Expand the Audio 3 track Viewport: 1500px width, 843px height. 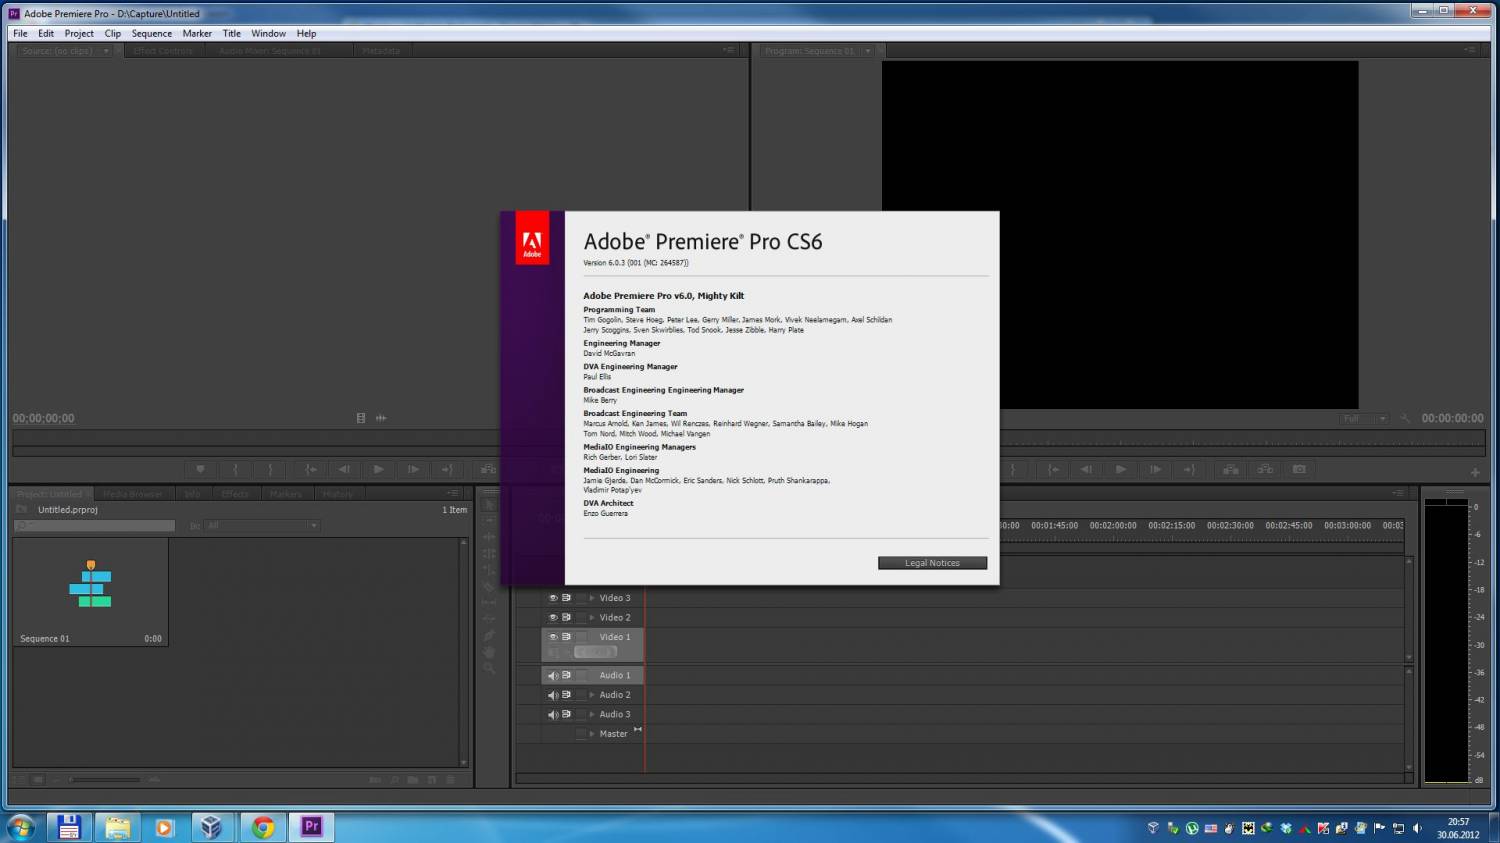coord(592,715)
